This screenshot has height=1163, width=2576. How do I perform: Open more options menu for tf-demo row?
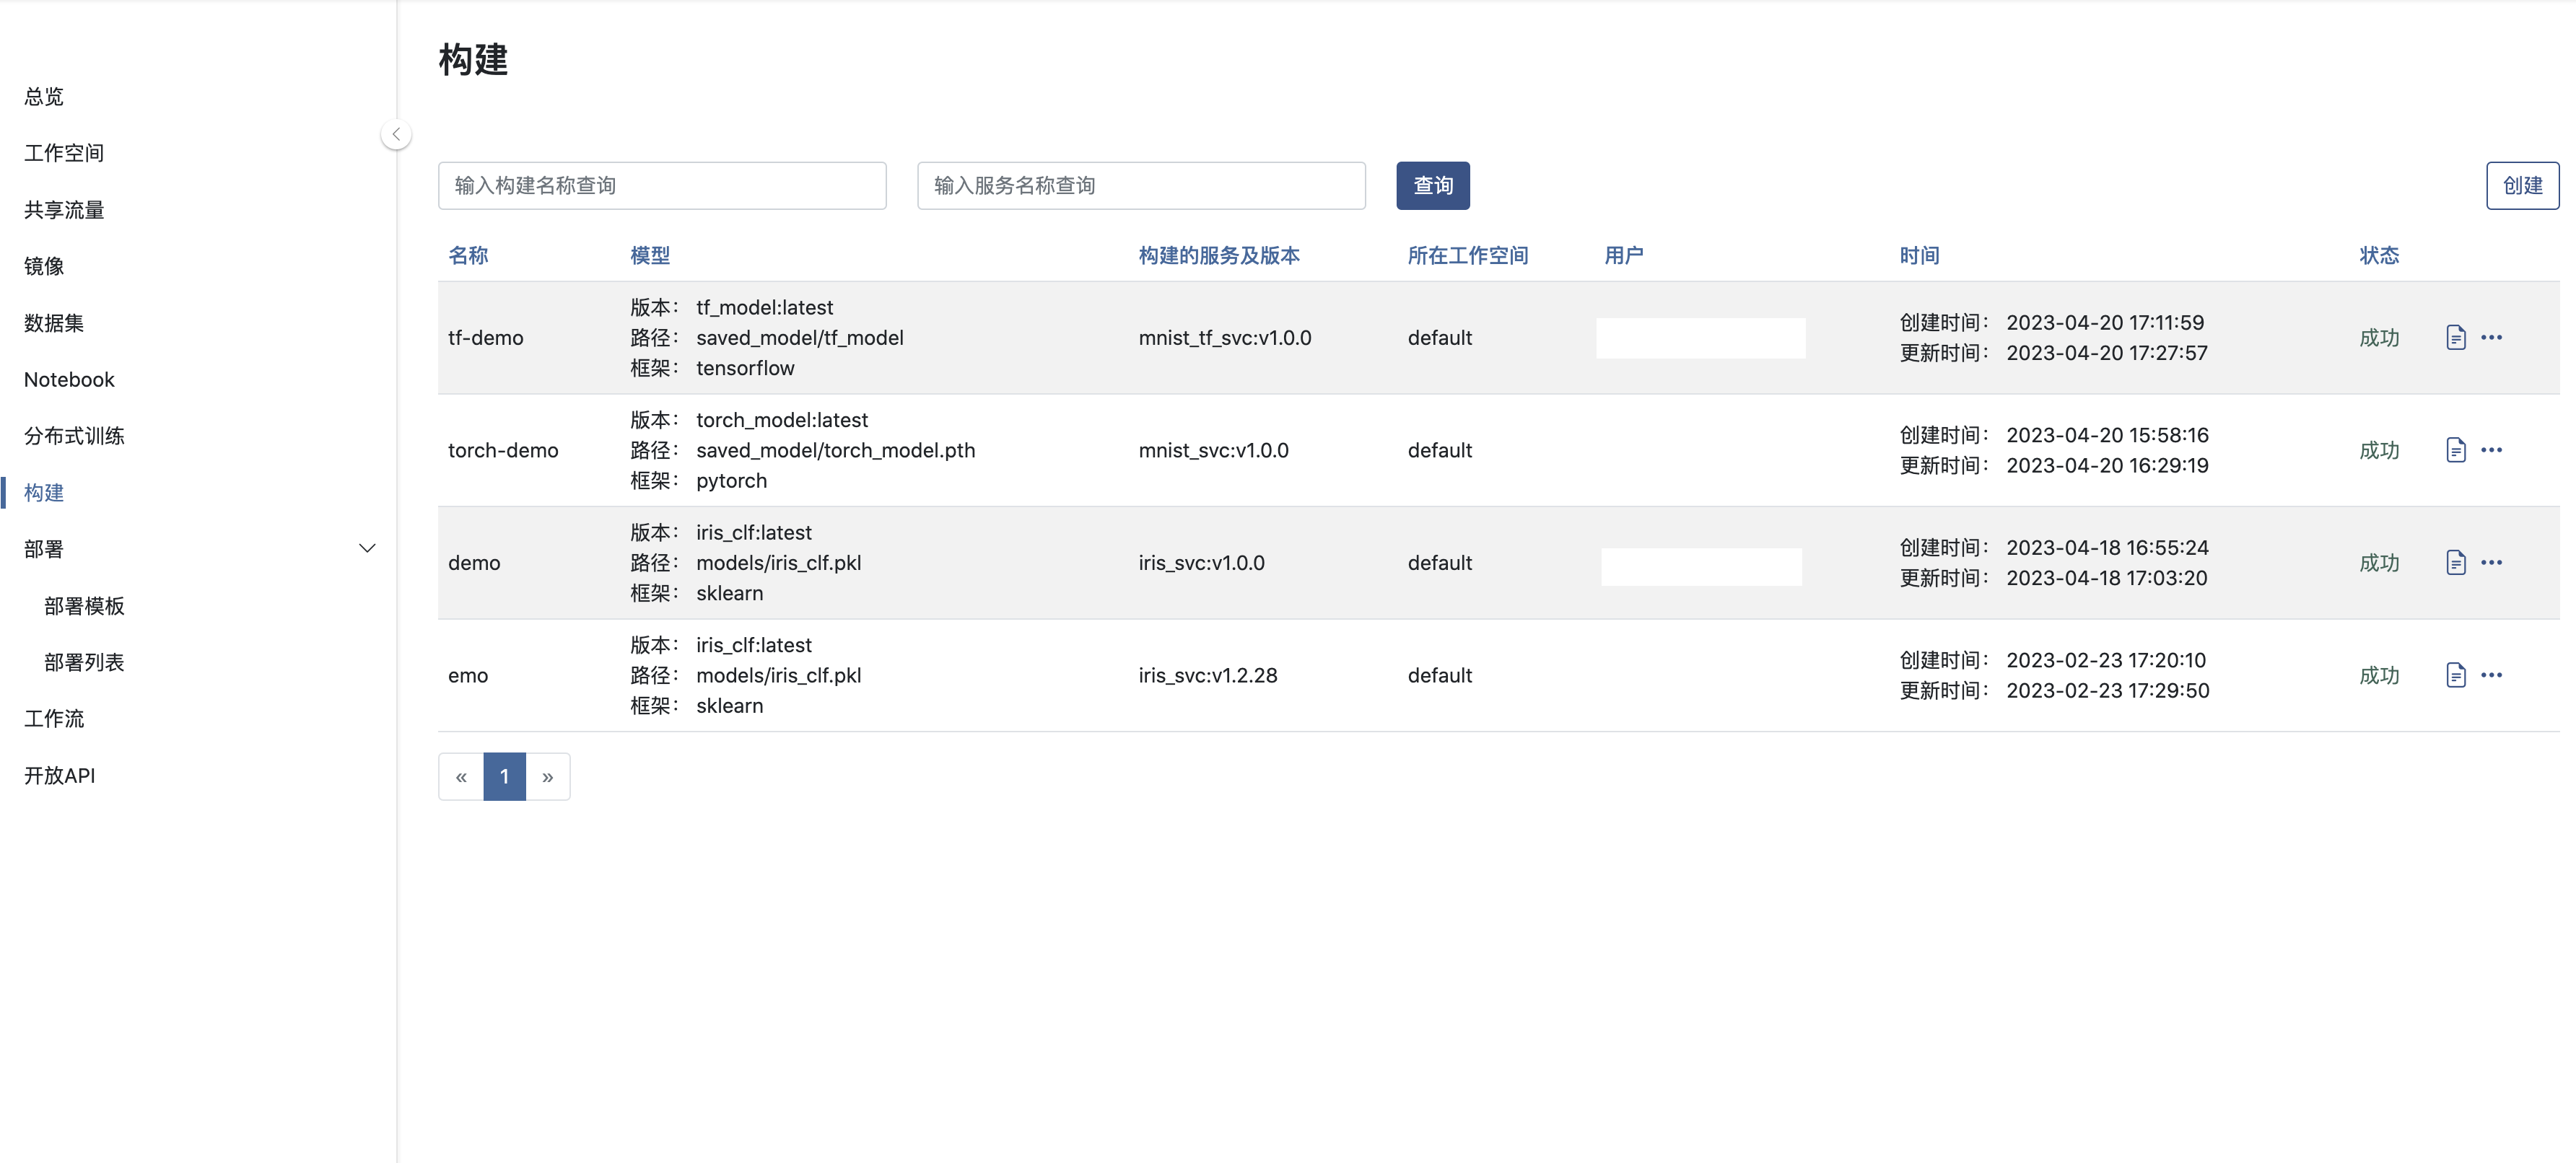click(2491, 337)
